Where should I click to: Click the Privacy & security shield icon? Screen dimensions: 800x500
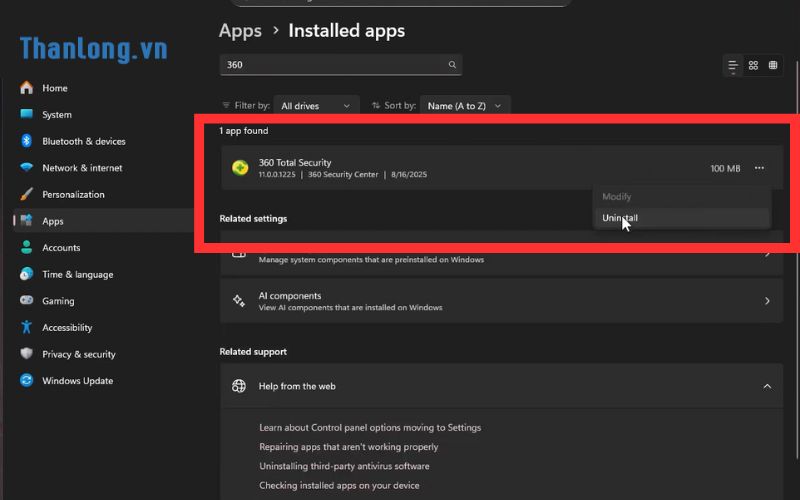(27, 354)
